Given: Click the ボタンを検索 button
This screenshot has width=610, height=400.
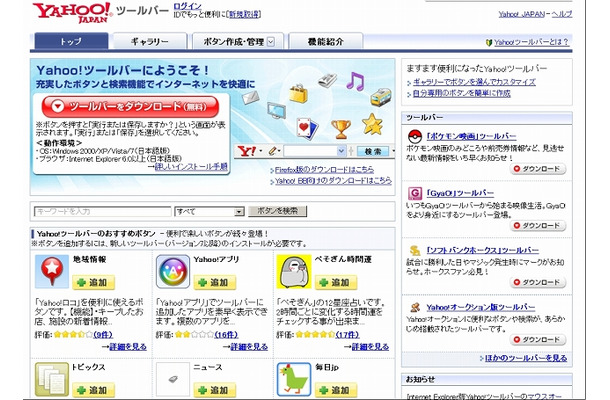Looking at the screenshot, I should 277,211.
